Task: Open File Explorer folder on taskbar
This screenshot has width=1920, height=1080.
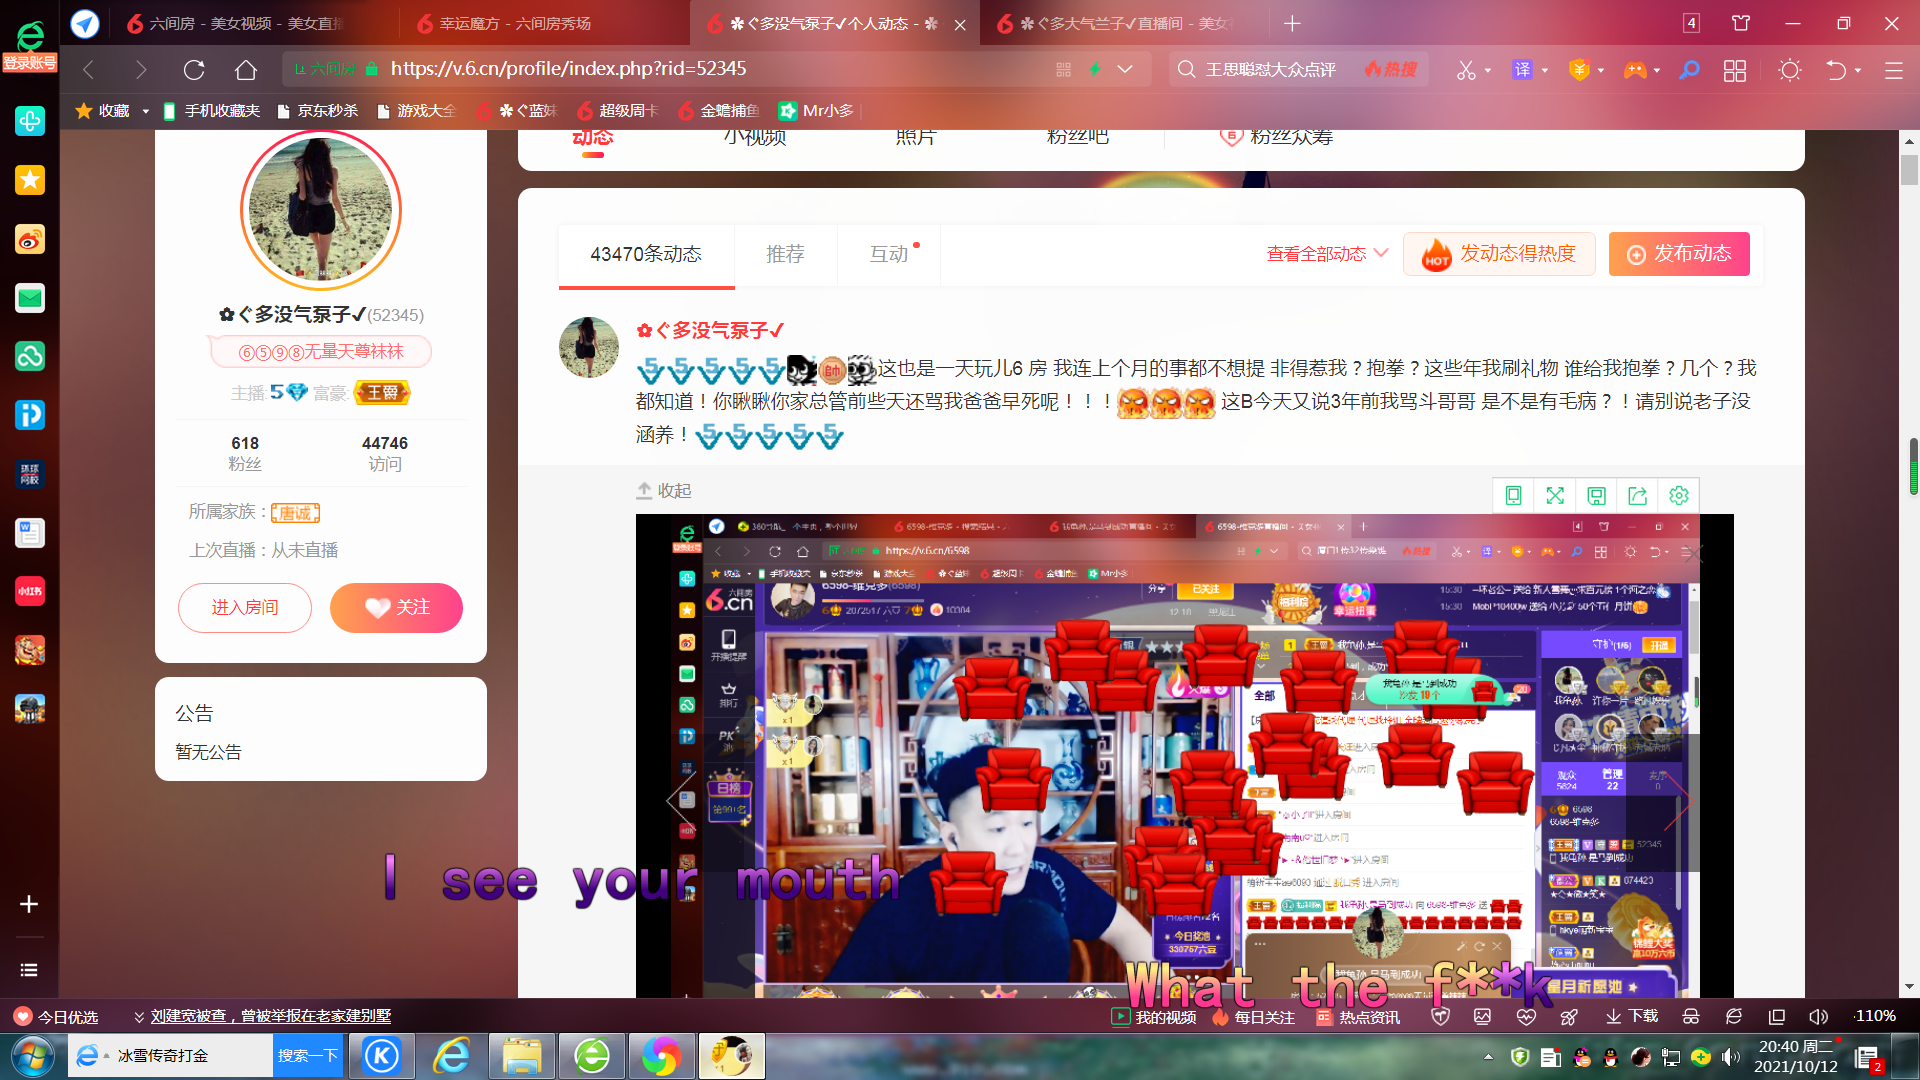Action: [x=522, y=1056]
